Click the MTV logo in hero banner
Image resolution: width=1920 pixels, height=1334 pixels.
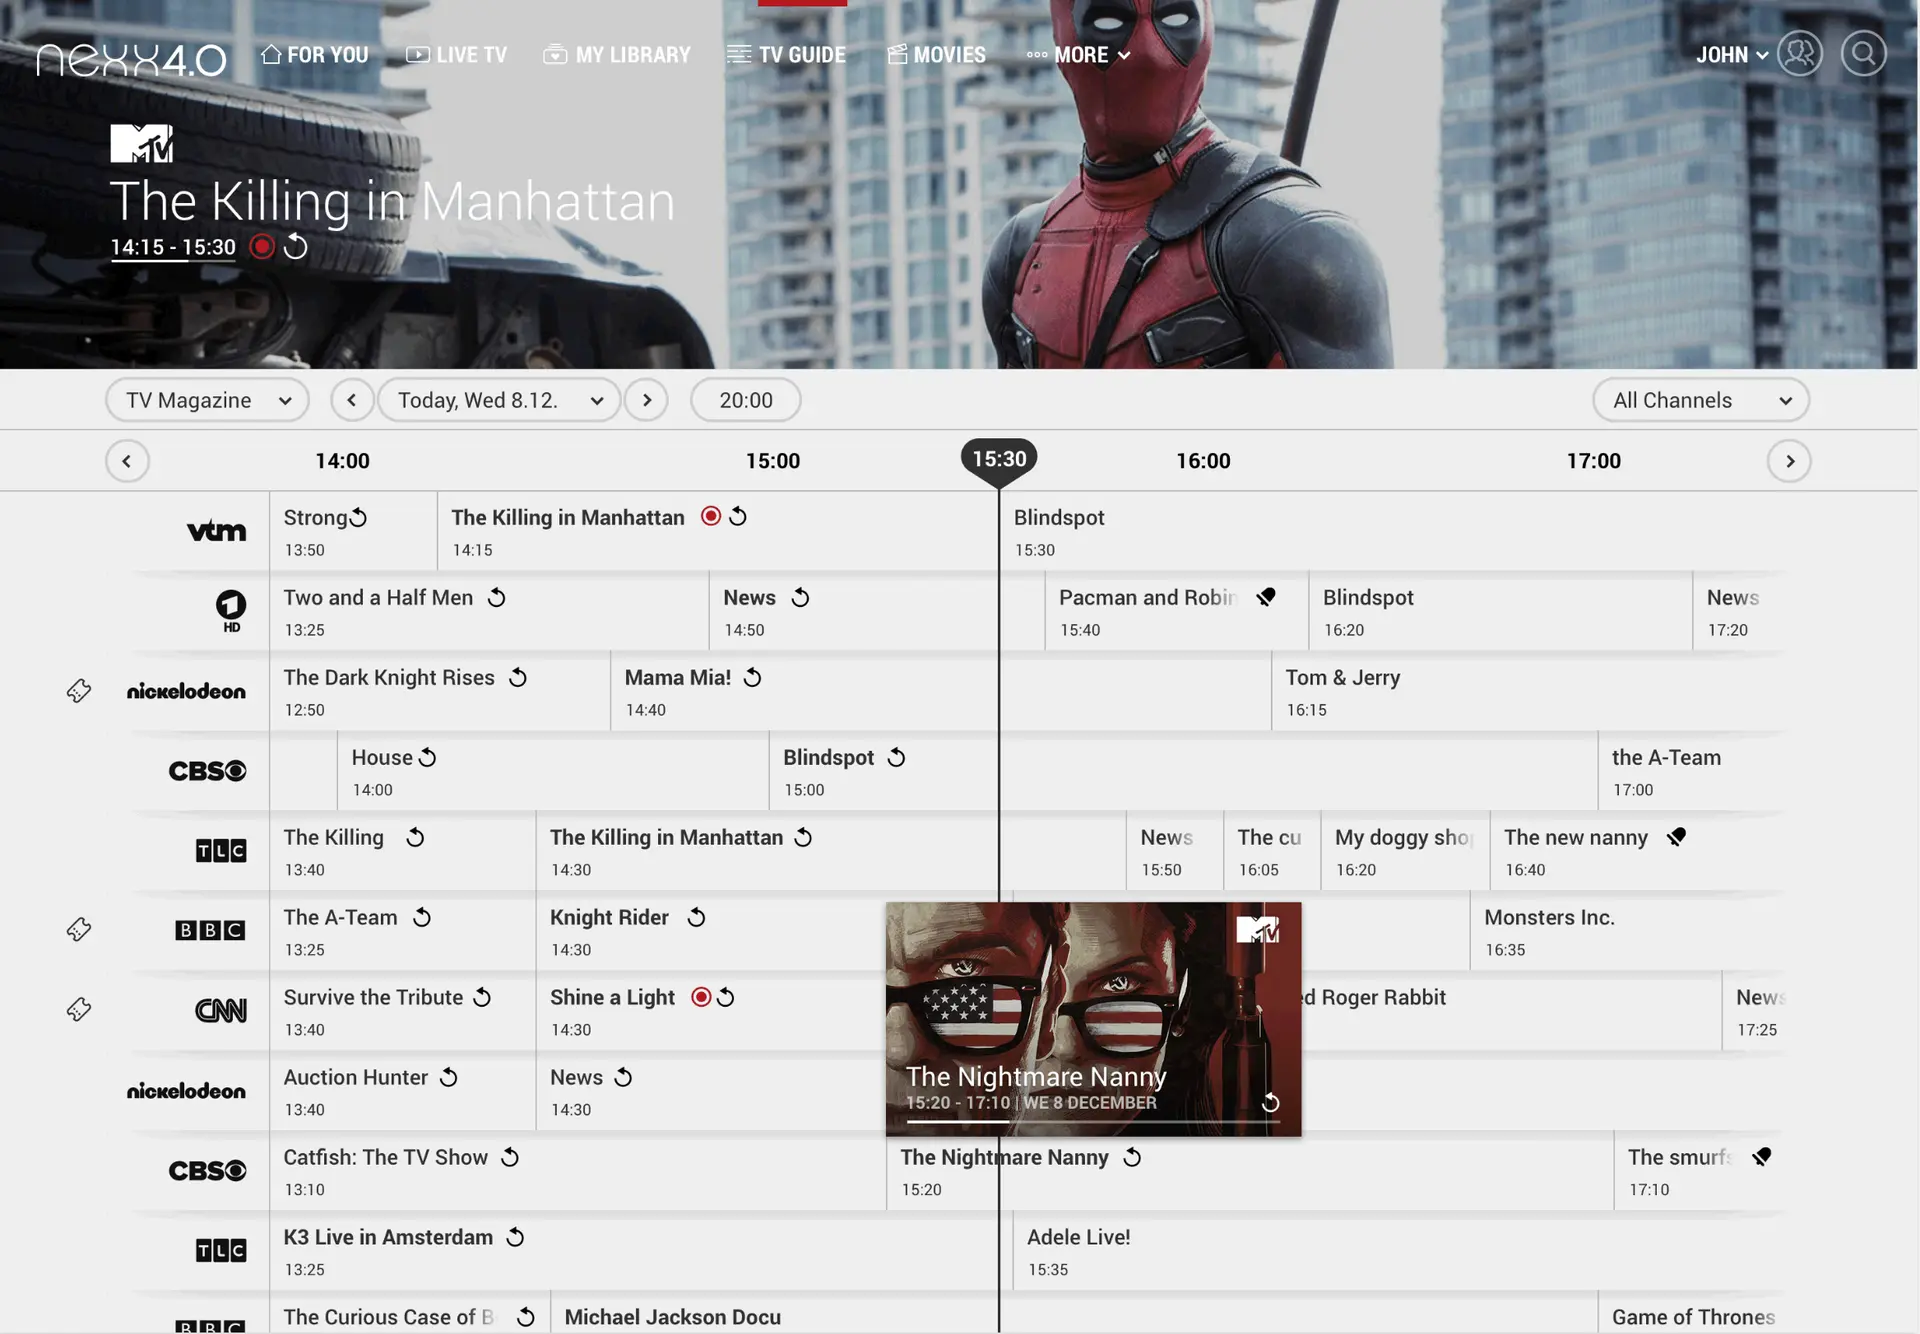click(x=141, y=143)
